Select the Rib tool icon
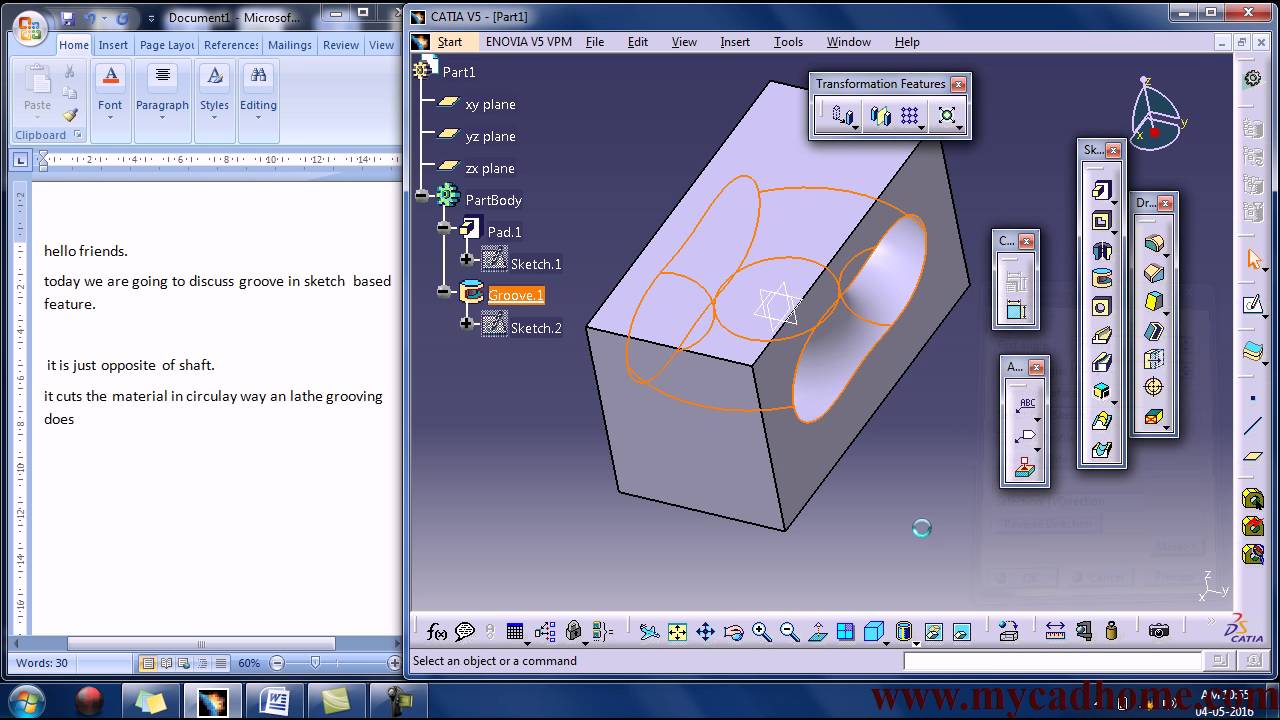The image size is (1280, 720). [1101, 335]
